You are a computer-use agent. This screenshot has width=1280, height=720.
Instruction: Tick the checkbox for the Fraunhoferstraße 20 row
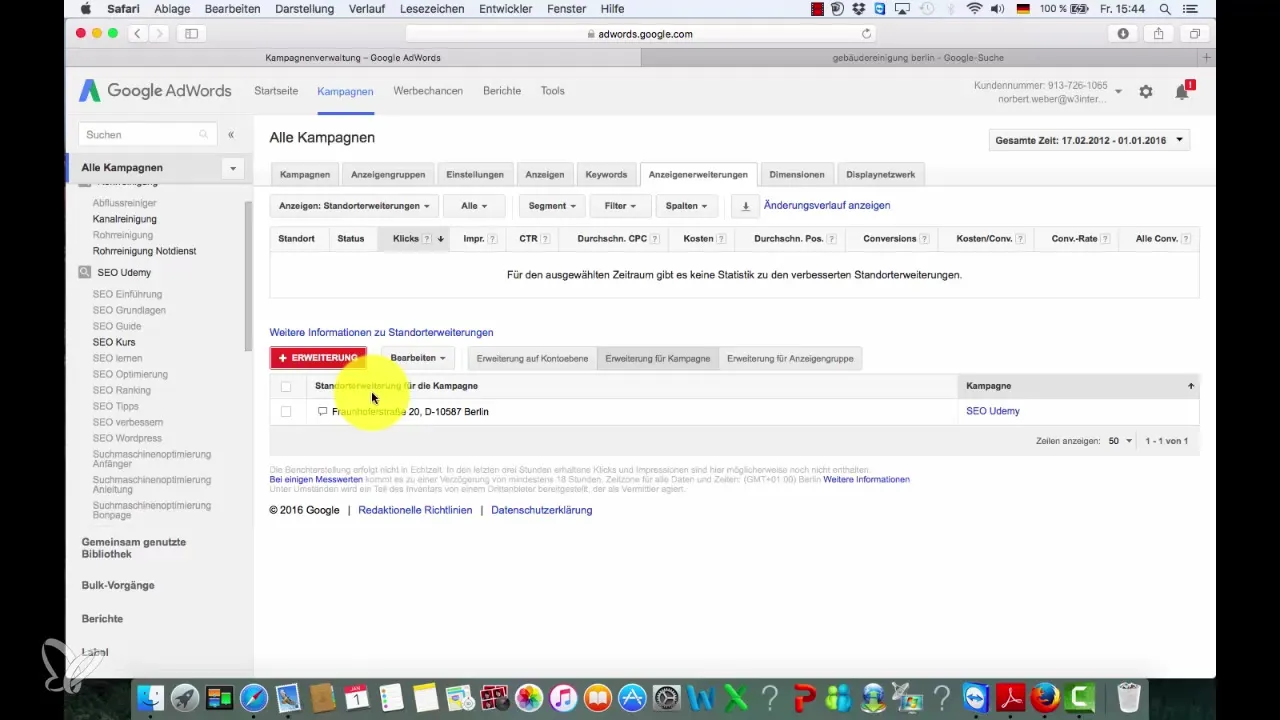pyautogui.click(x=286, y=411)
